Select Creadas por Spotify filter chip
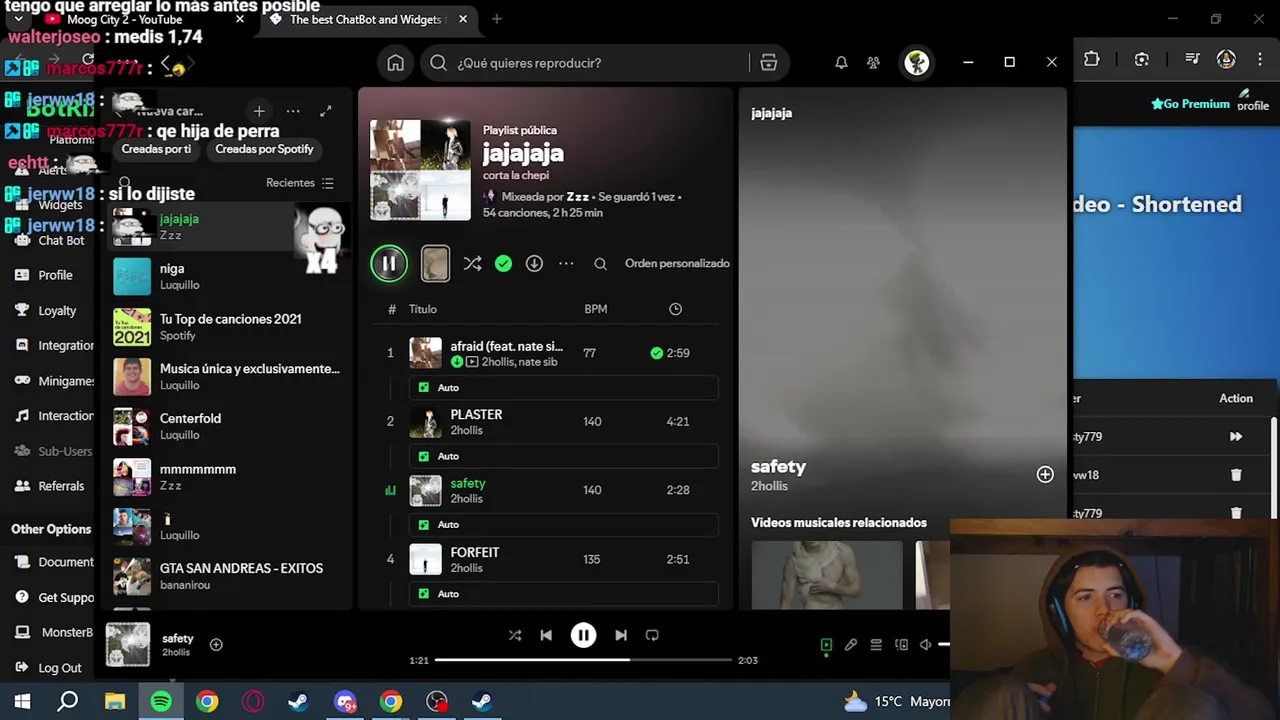 tap(264, 149)
